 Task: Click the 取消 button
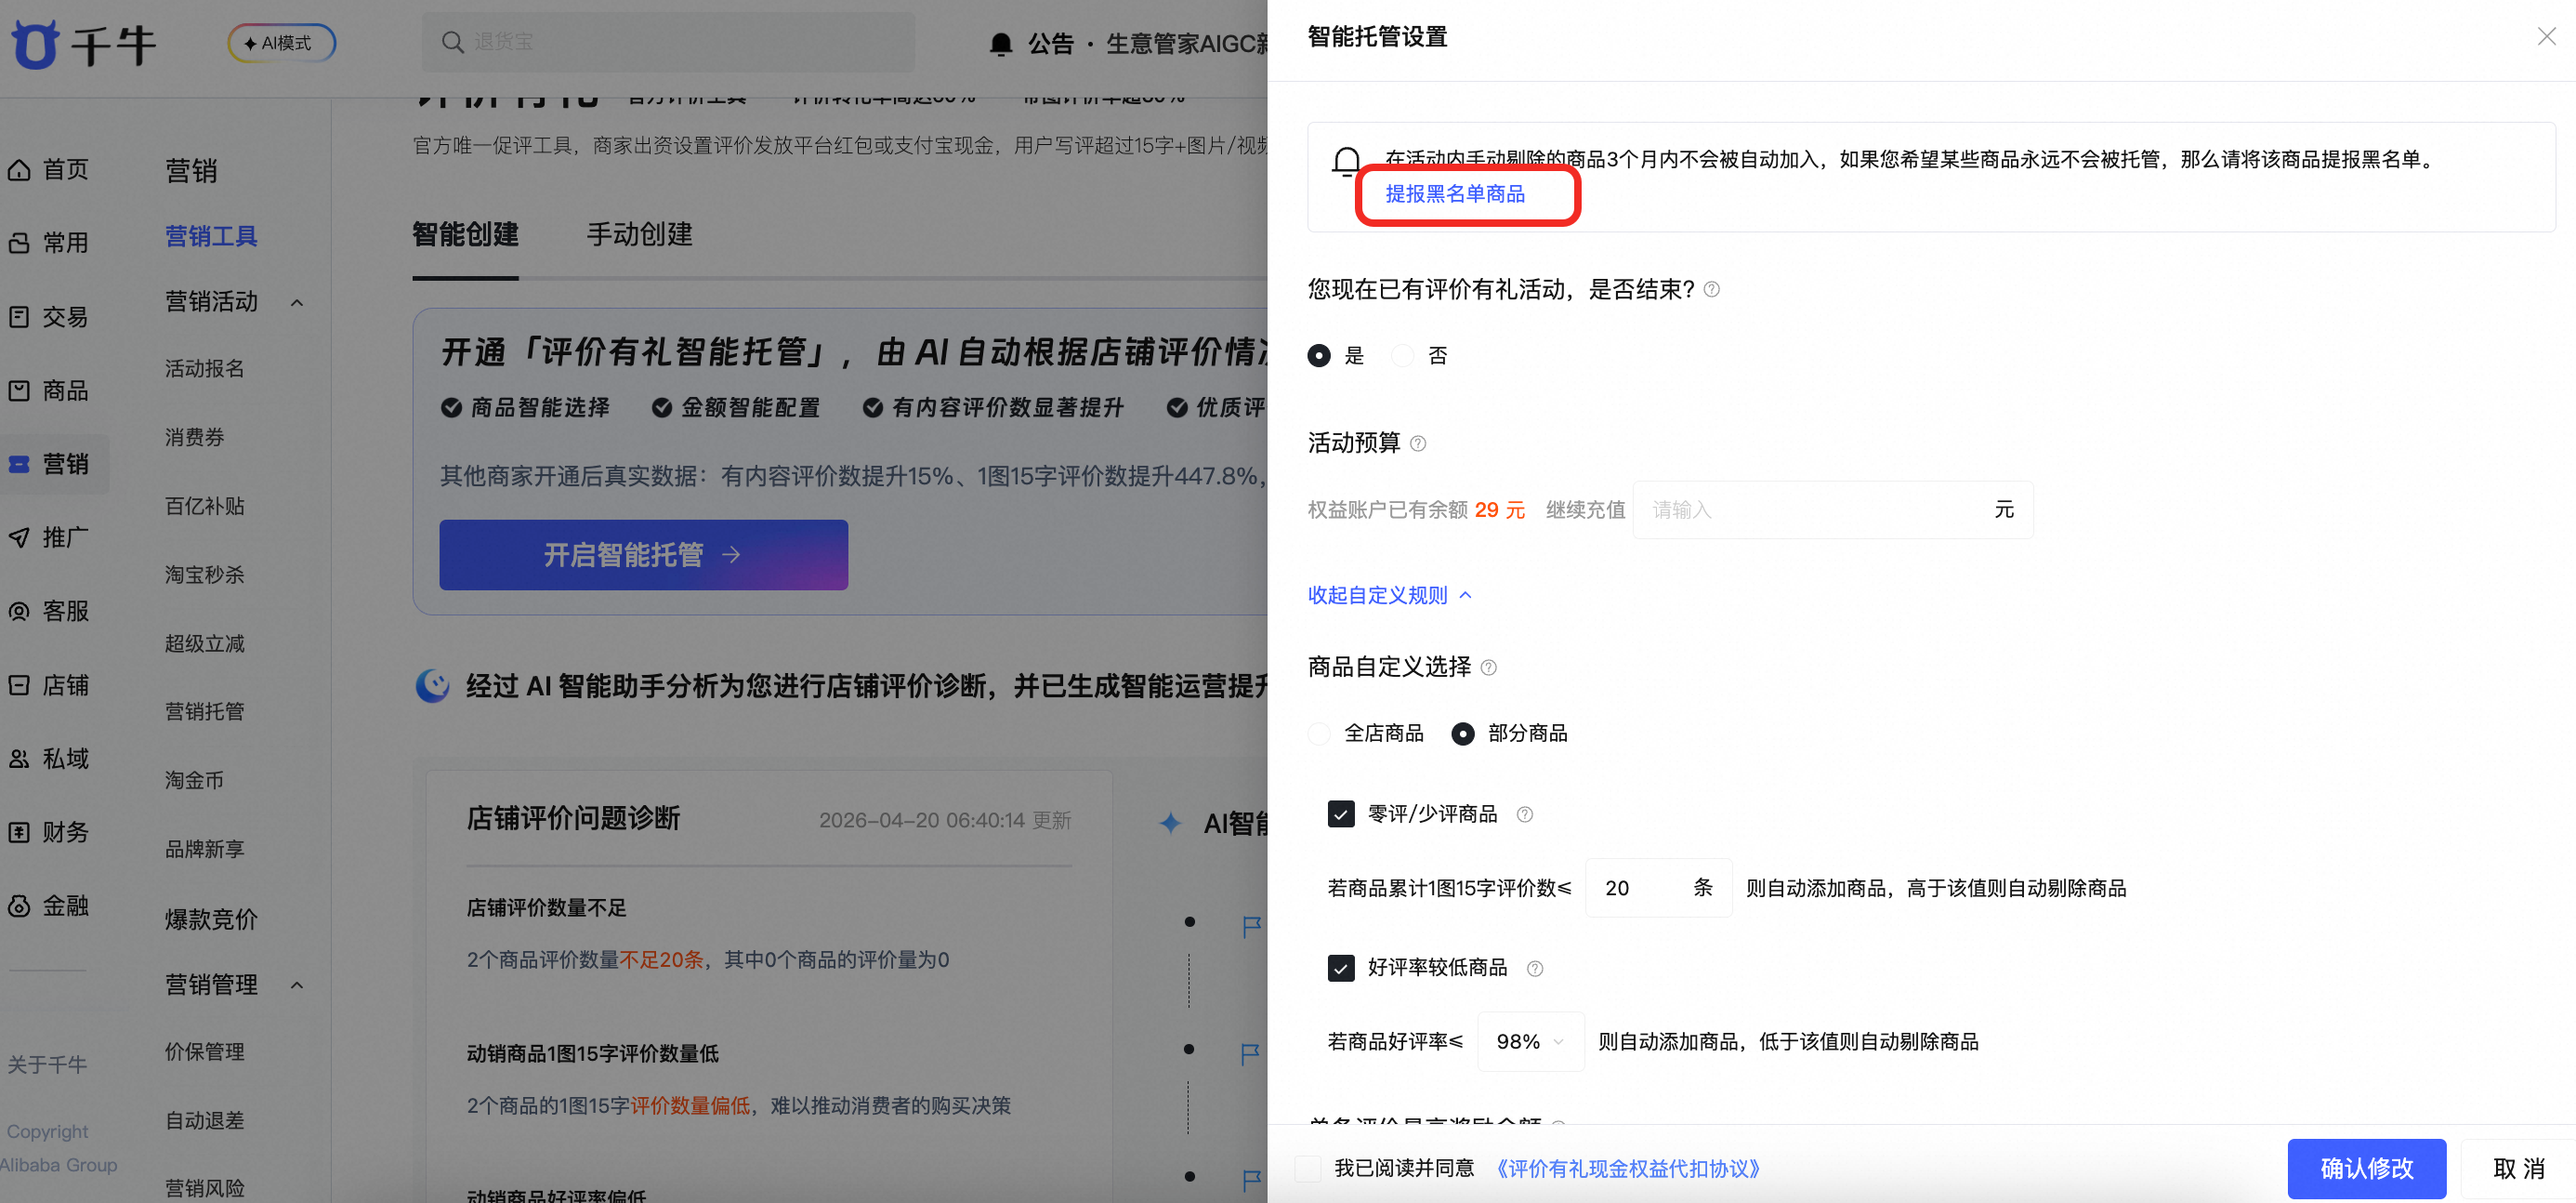pos(2518,1168)
